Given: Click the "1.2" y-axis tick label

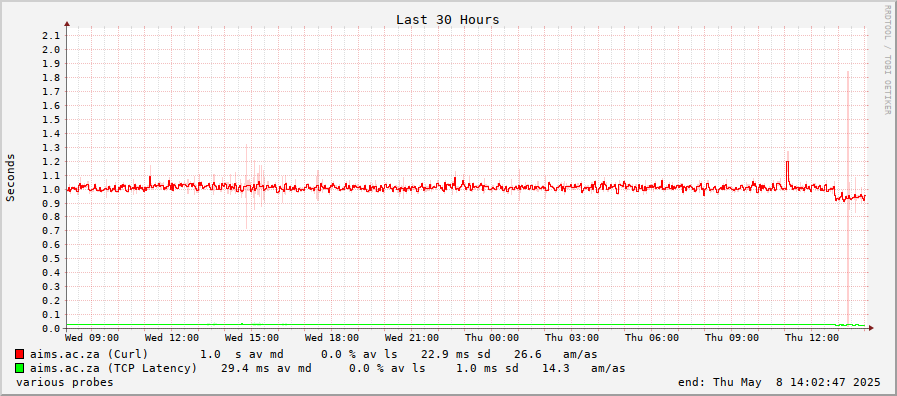Looking at the screenshot, I should (50, 161).
